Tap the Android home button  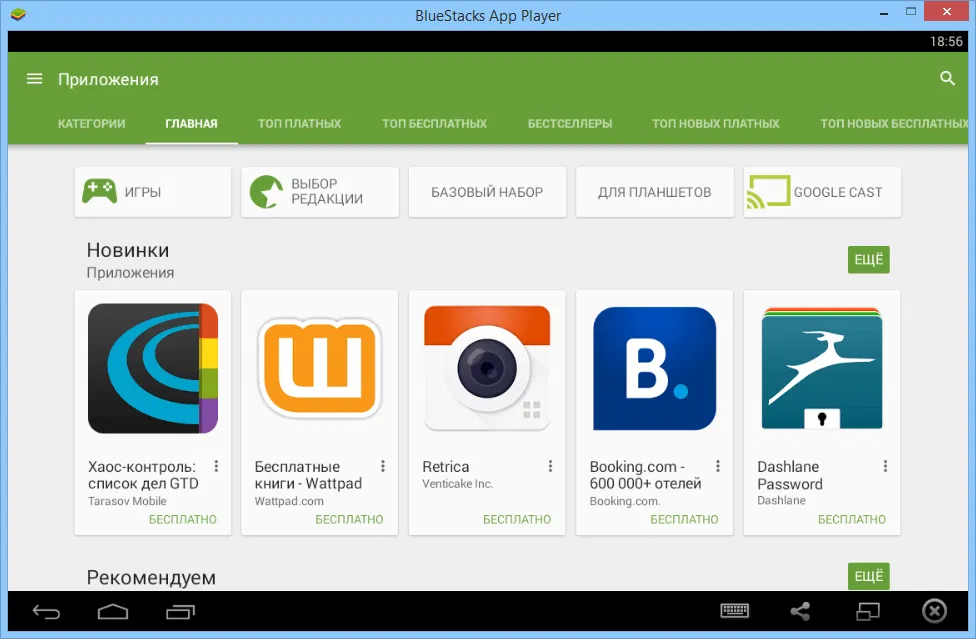113,611
